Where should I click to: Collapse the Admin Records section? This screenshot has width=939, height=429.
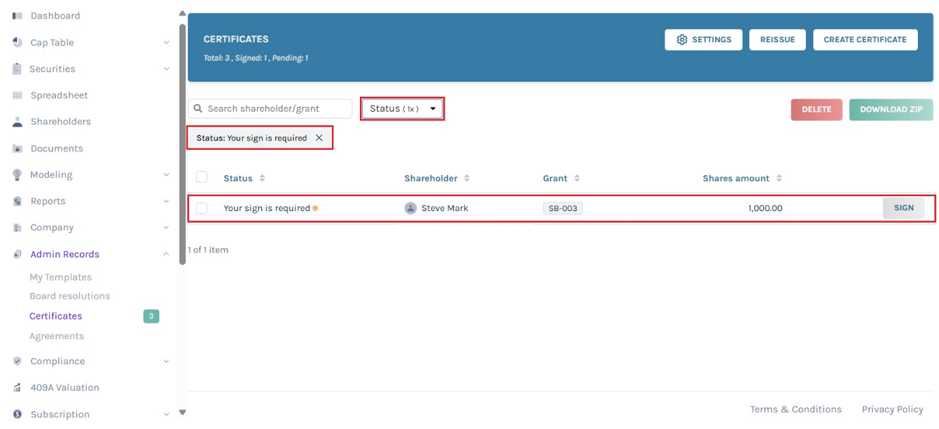[x=166, y=254]
